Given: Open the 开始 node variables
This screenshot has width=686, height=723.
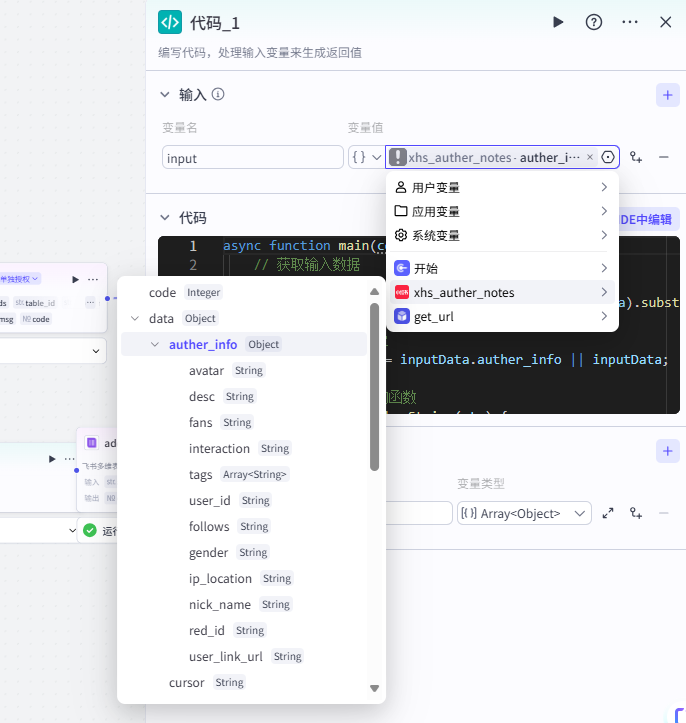Looking at the screenshot, I should click(x=502, y=268).
